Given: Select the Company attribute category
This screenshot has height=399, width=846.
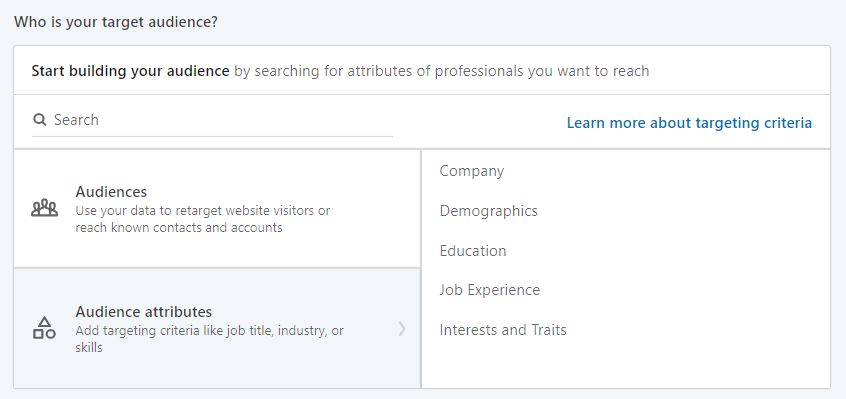Looking at the screenshot, I should [x=472, y=171].
